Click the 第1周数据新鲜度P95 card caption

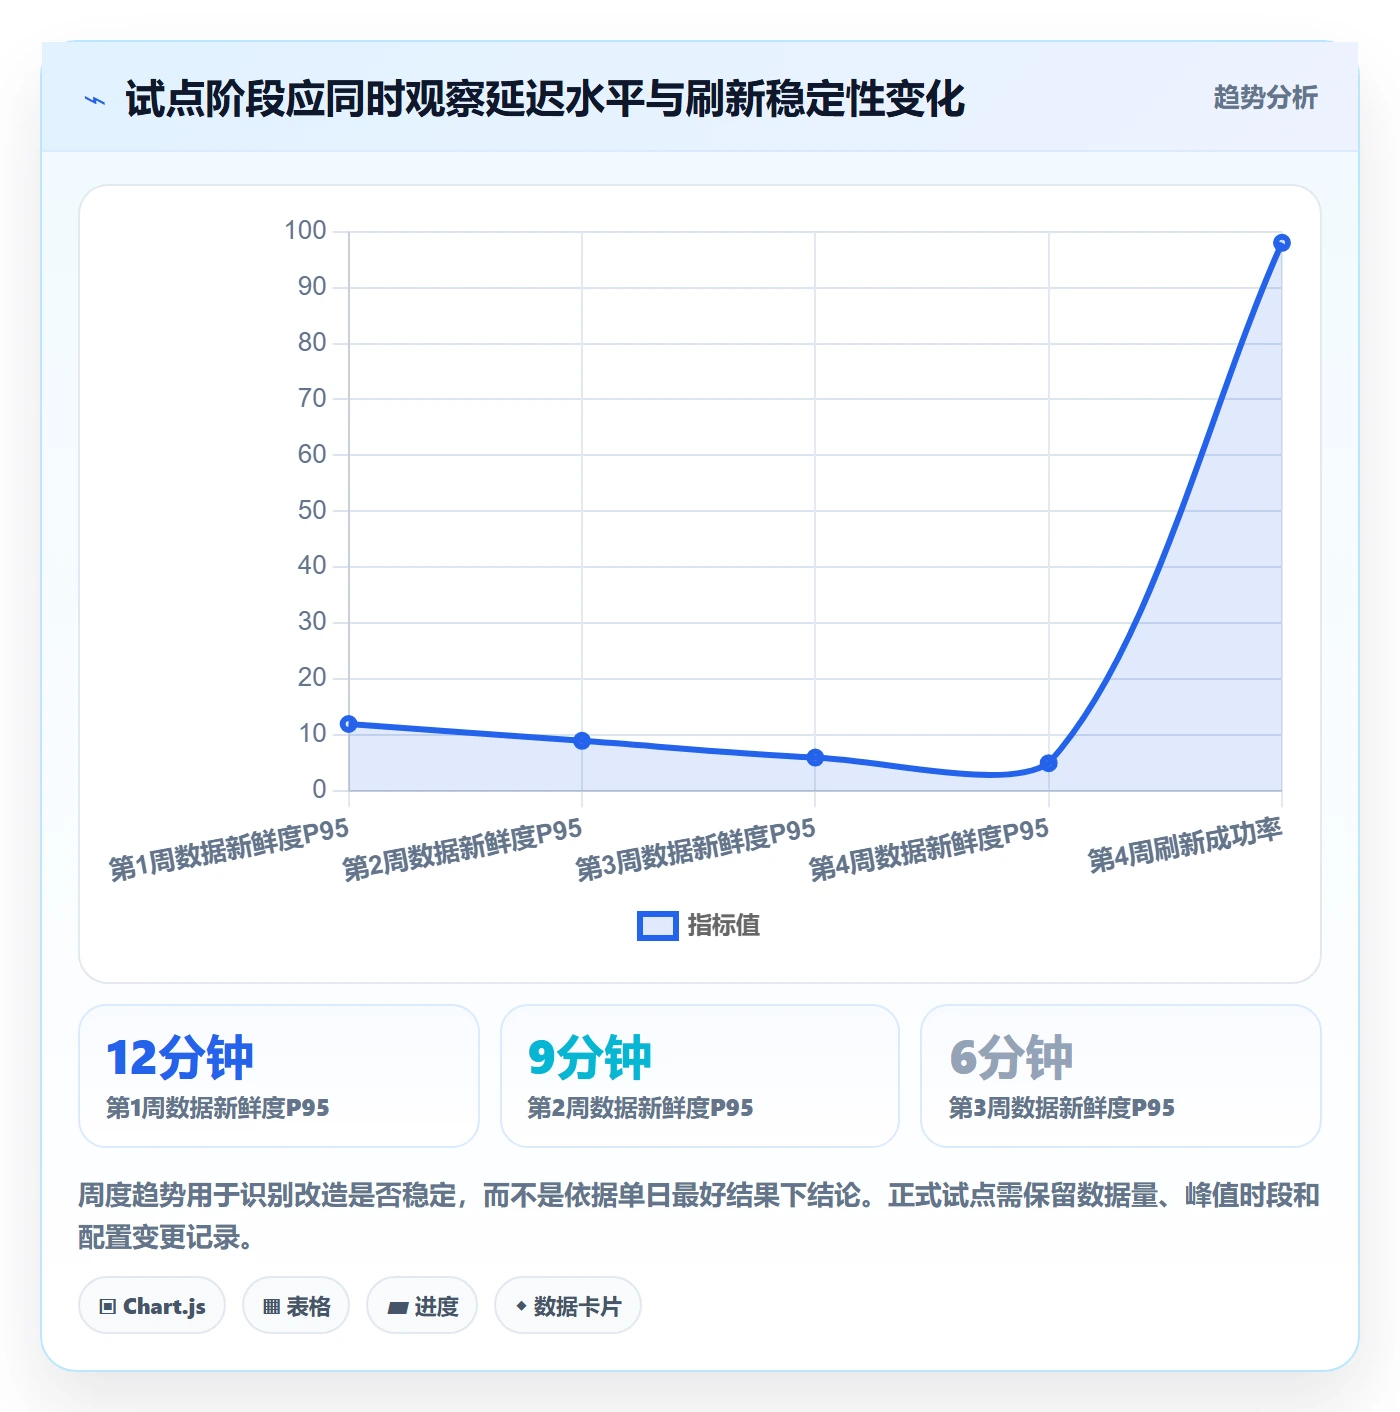coord(218,1108)
